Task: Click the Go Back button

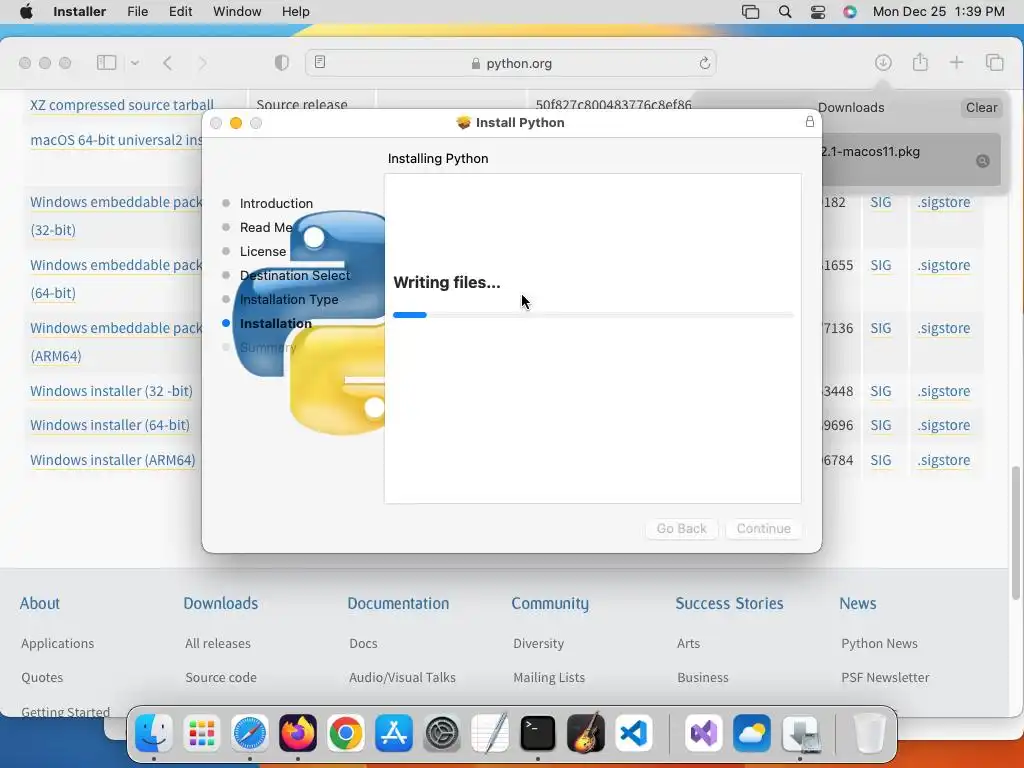Action: pyautogui.click(x=681, y=528)
